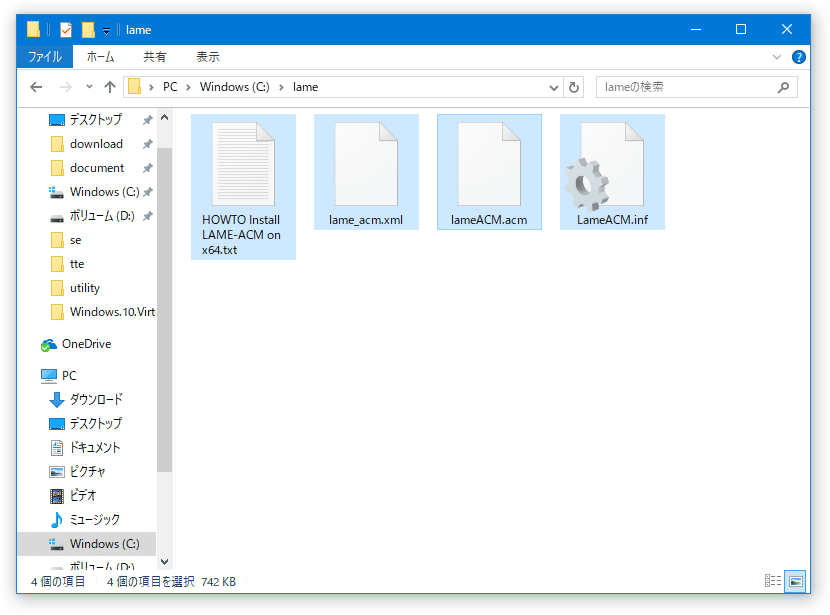
Task: Click the ミュージック music note icon
Action: (56, 520)
